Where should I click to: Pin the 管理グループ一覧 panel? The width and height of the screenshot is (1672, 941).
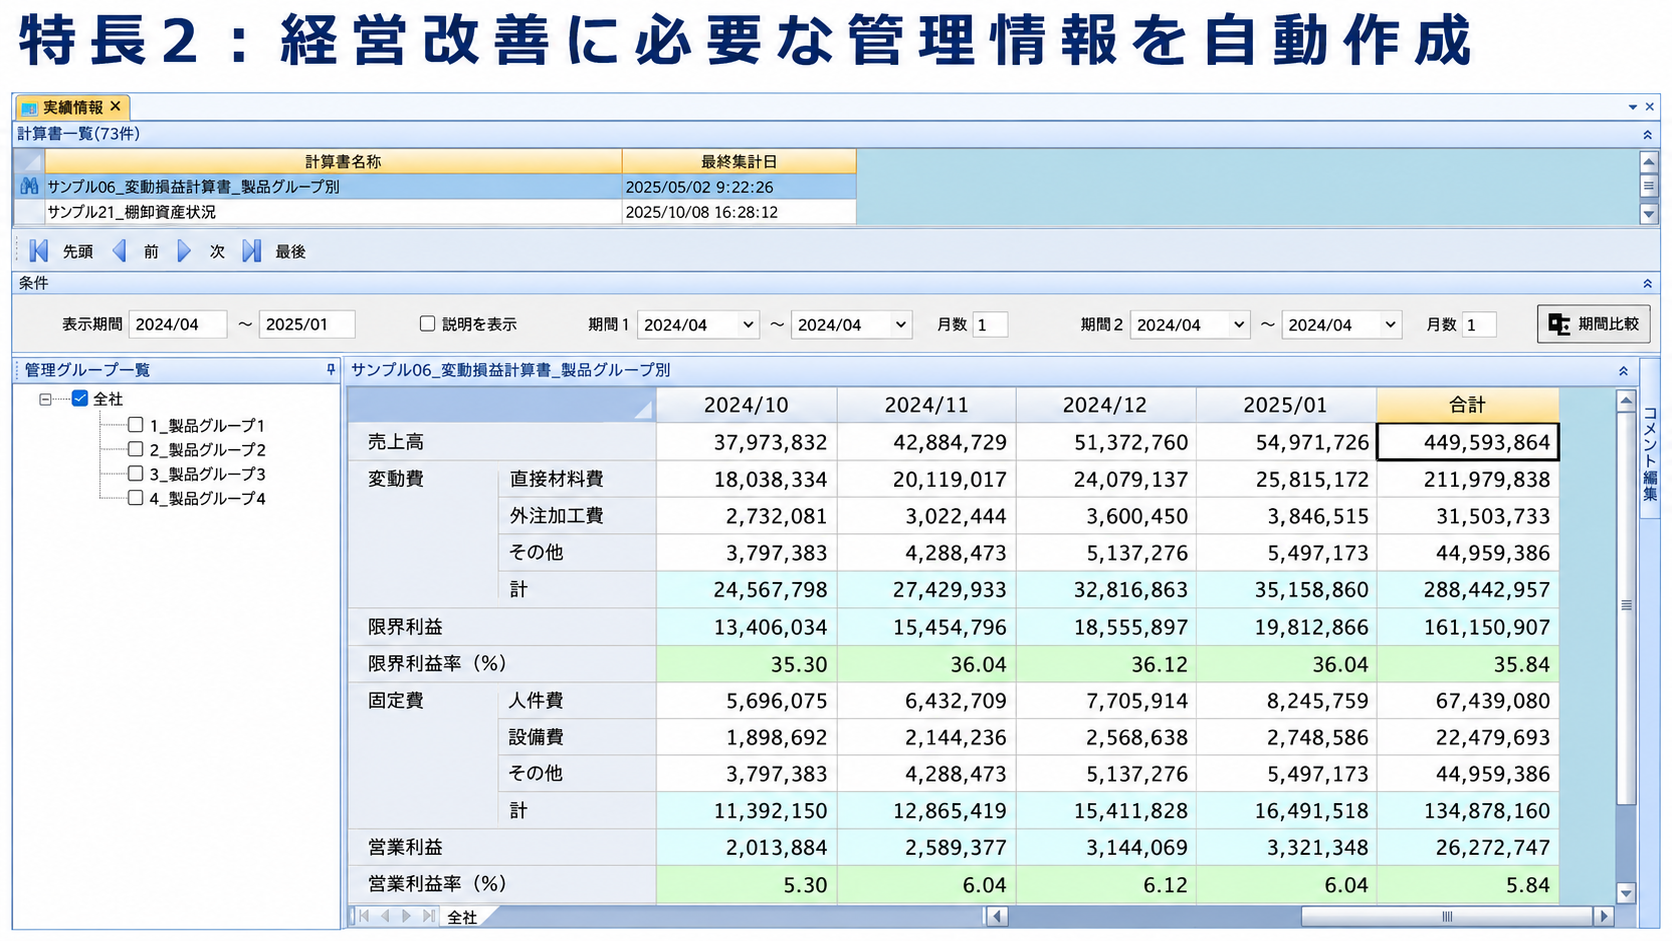331,369
